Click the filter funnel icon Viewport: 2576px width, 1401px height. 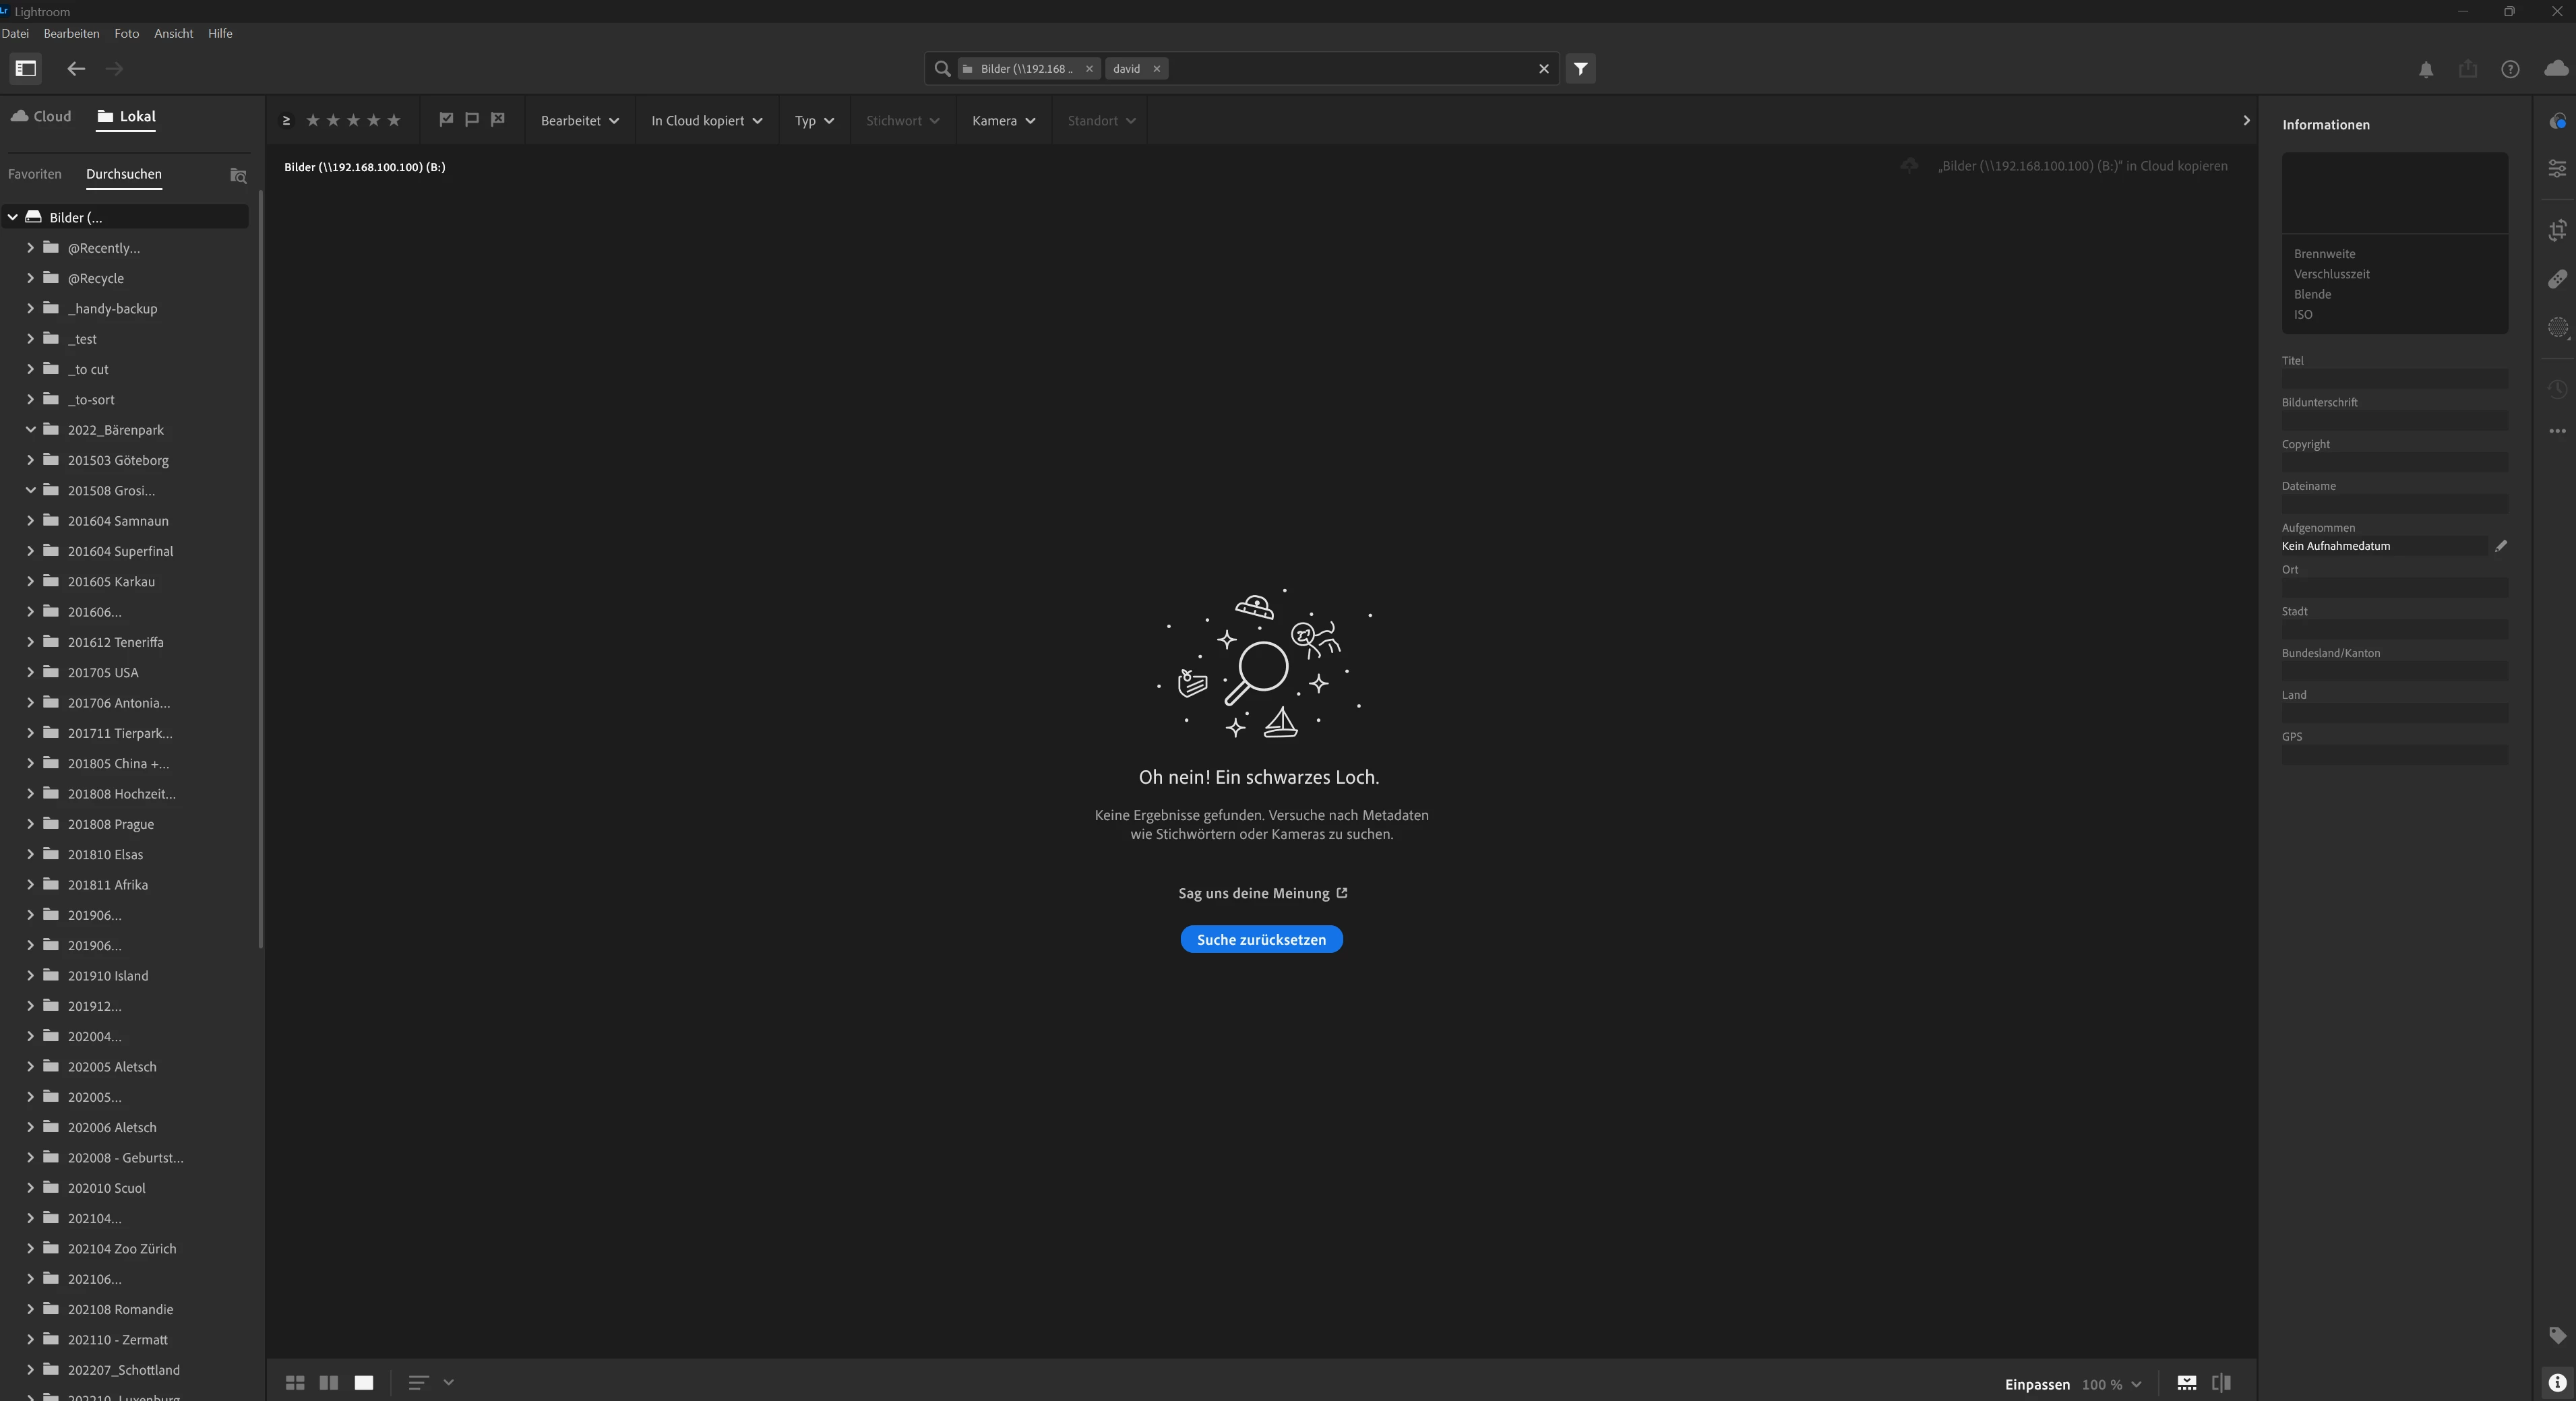[x=1580, y=69]
